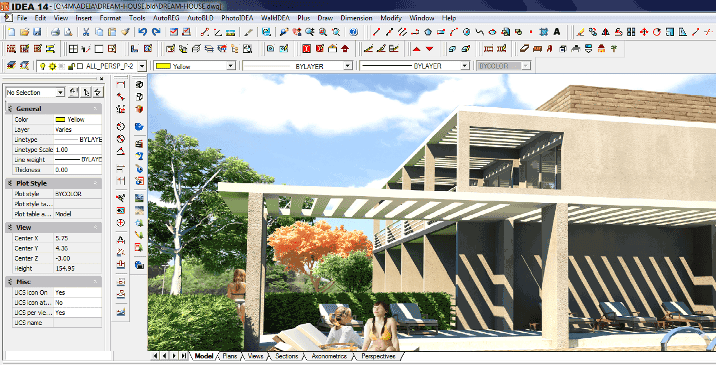Screen dimensions: 716x365
Task: Select the Polygon draw tool
Action: point(428,32)
